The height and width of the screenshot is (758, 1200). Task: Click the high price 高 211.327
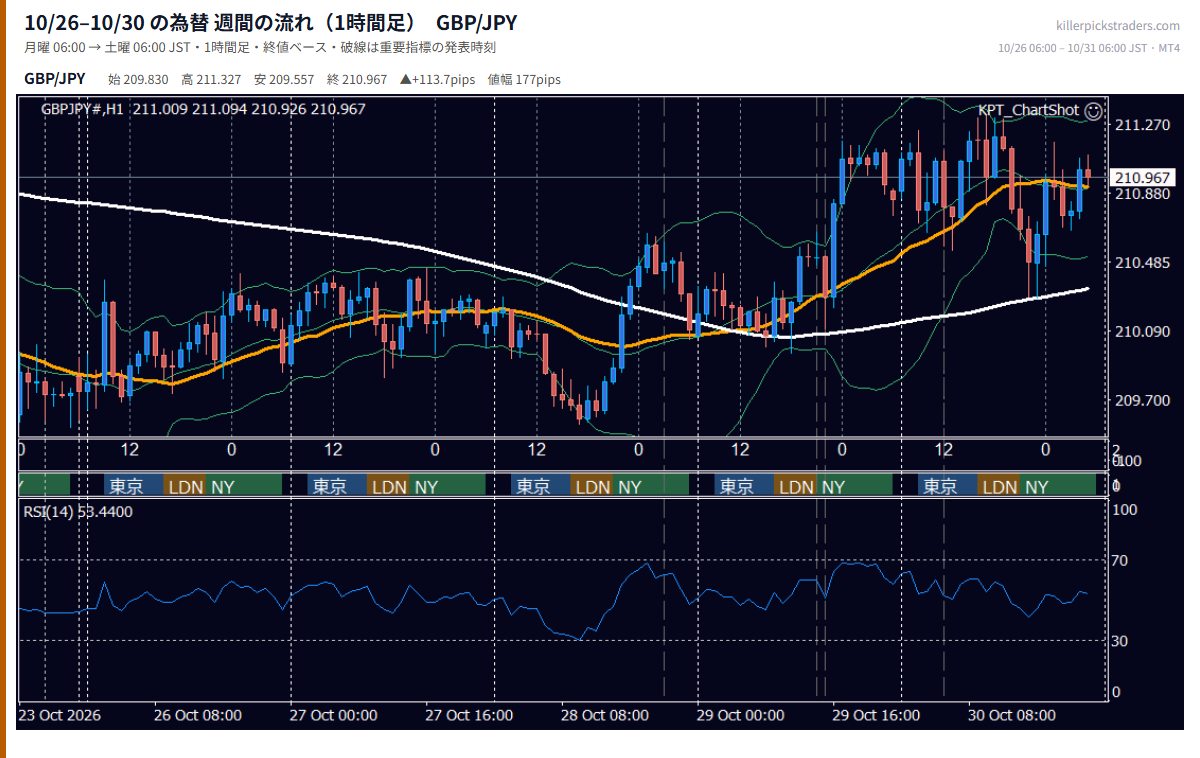211,80
